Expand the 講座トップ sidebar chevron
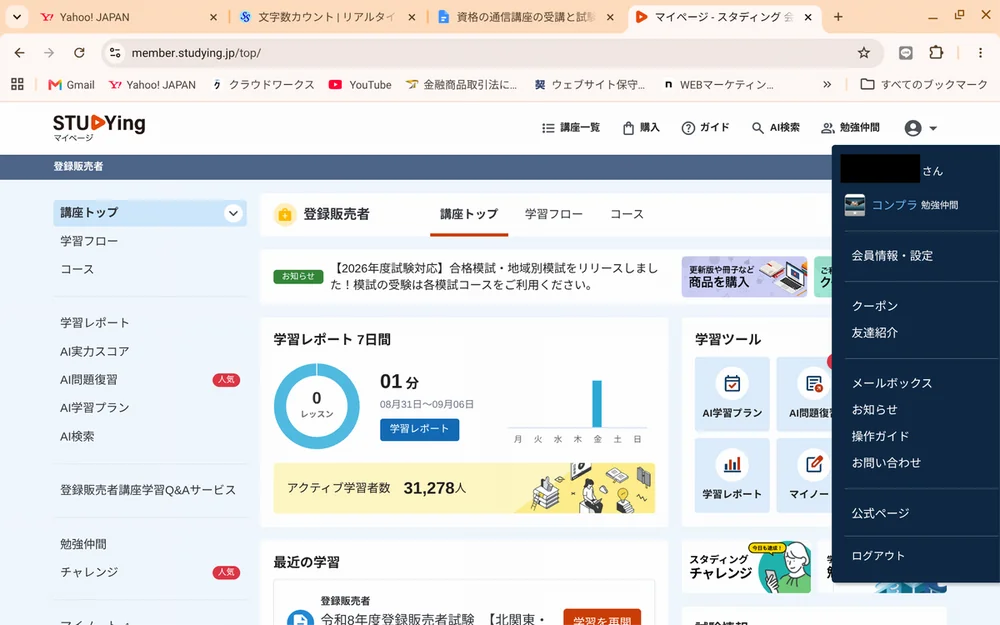1000x625 pixels. 233,213
